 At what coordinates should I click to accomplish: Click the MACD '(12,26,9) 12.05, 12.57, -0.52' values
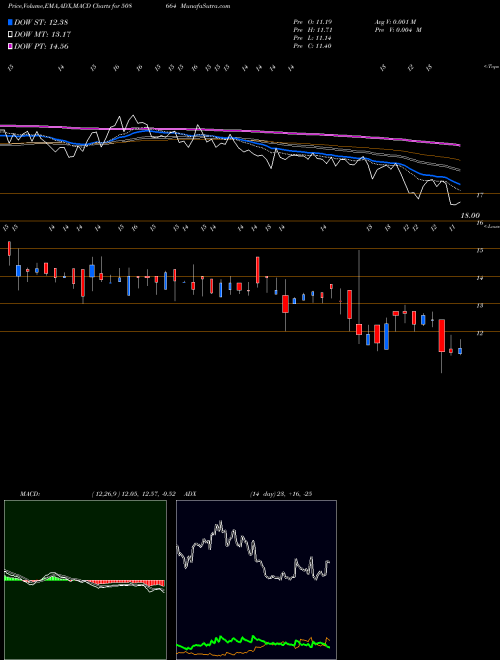136,494
